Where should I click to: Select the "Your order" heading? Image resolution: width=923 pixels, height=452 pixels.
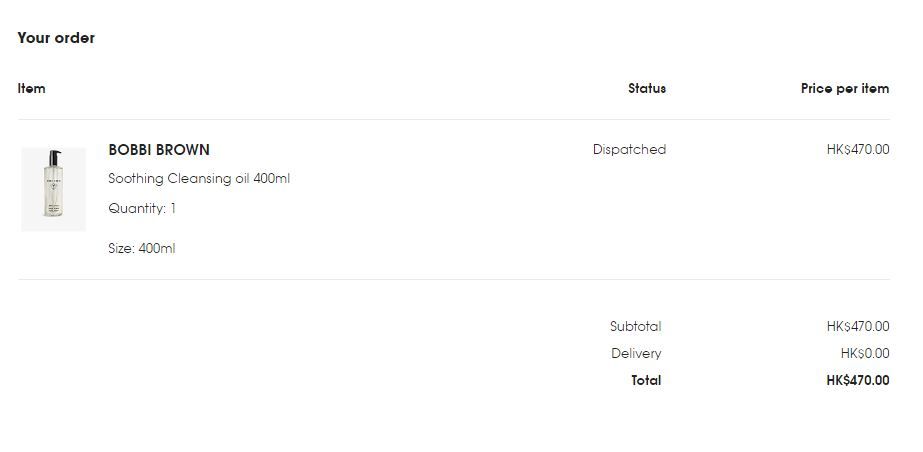tap(56, 38)
